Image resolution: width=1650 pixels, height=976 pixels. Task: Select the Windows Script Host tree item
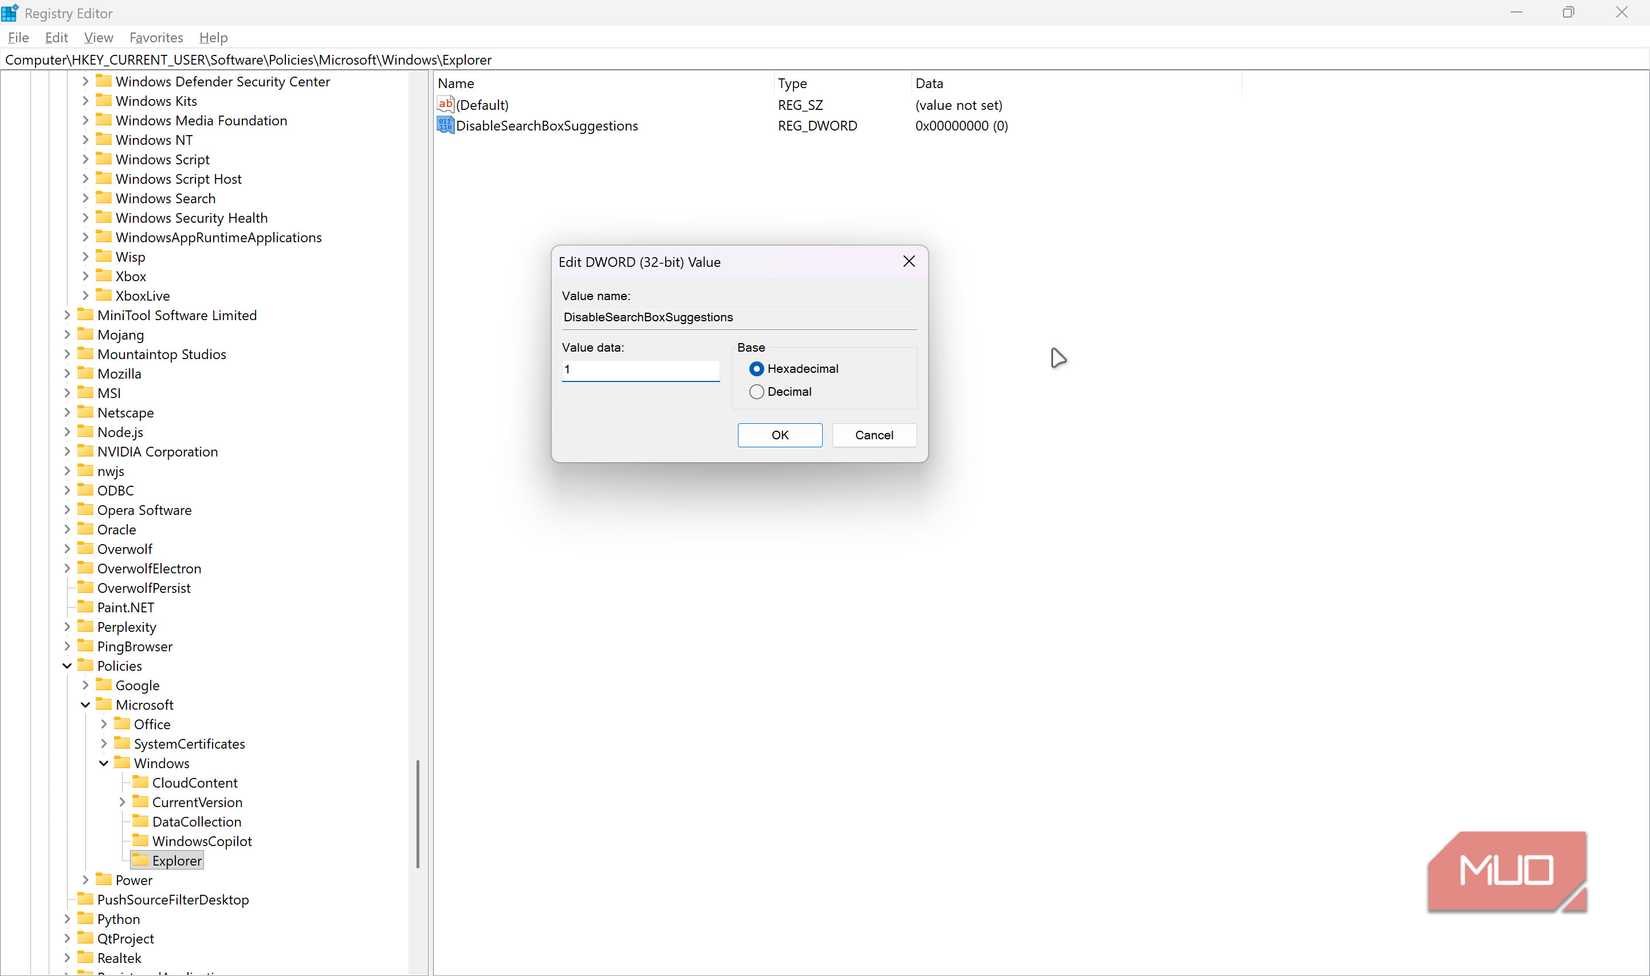coord(178,178)
